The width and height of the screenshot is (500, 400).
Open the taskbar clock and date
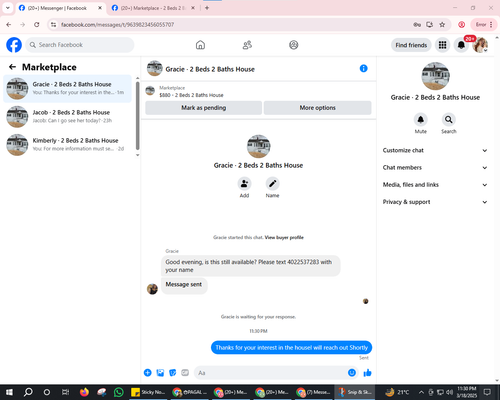coord(467,392)
